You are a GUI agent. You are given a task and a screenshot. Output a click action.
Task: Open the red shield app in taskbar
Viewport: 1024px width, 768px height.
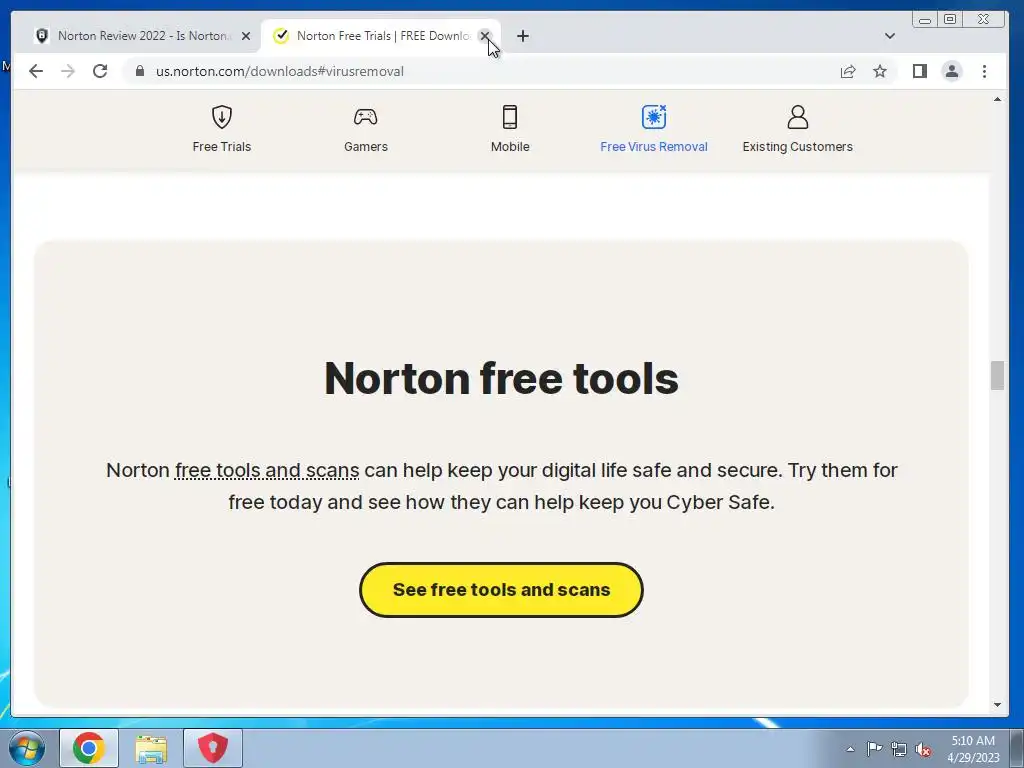click(213, 748)
